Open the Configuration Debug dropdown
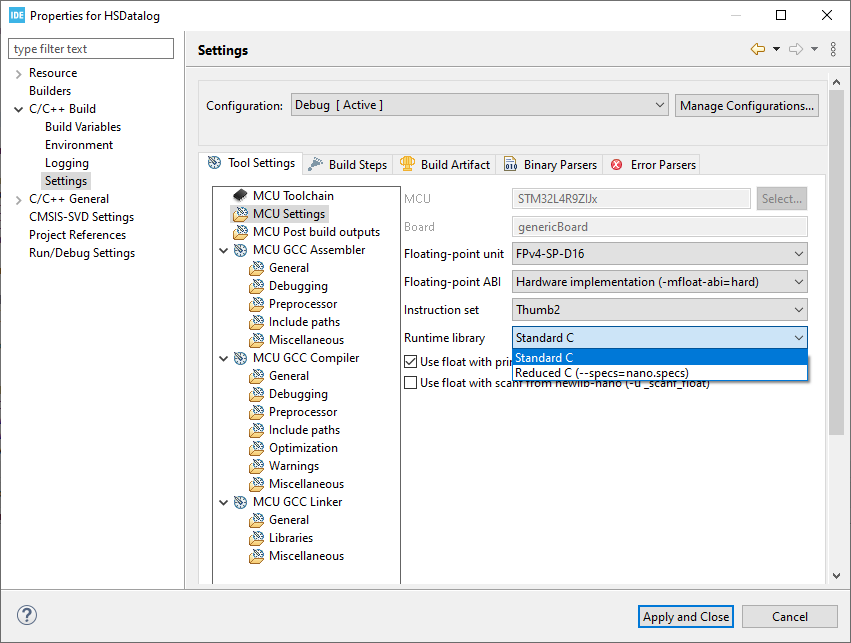The image size is (851, 643). [479, 105]
